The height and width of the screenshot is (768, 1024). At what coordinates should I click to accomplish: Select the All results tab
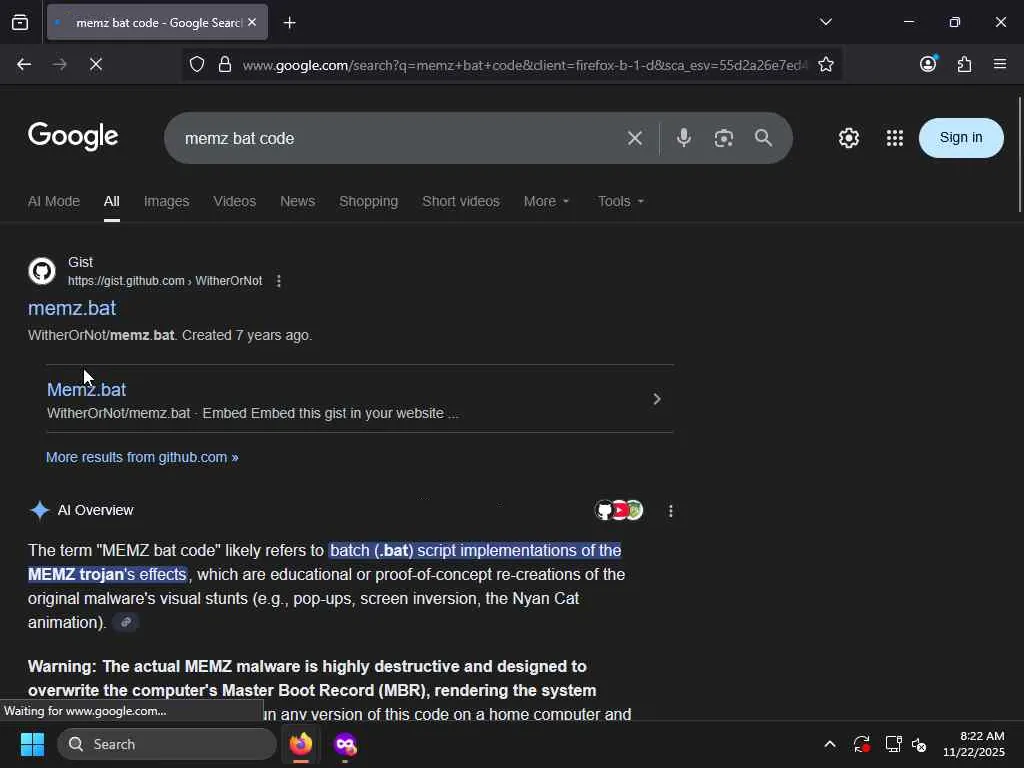coord(112,201)
